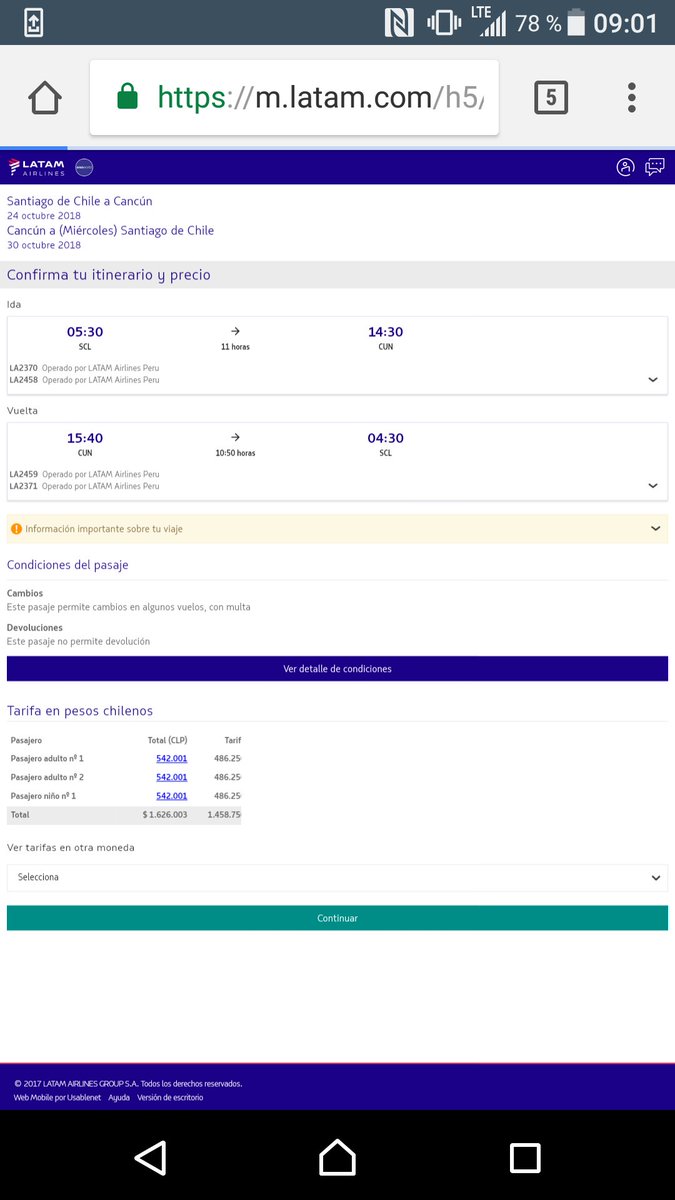The width and height of the screenshot is (675, 1200).
Task: Open 542.001 link for Pasajero adulto nº 1
Action: tap(171, 759)
